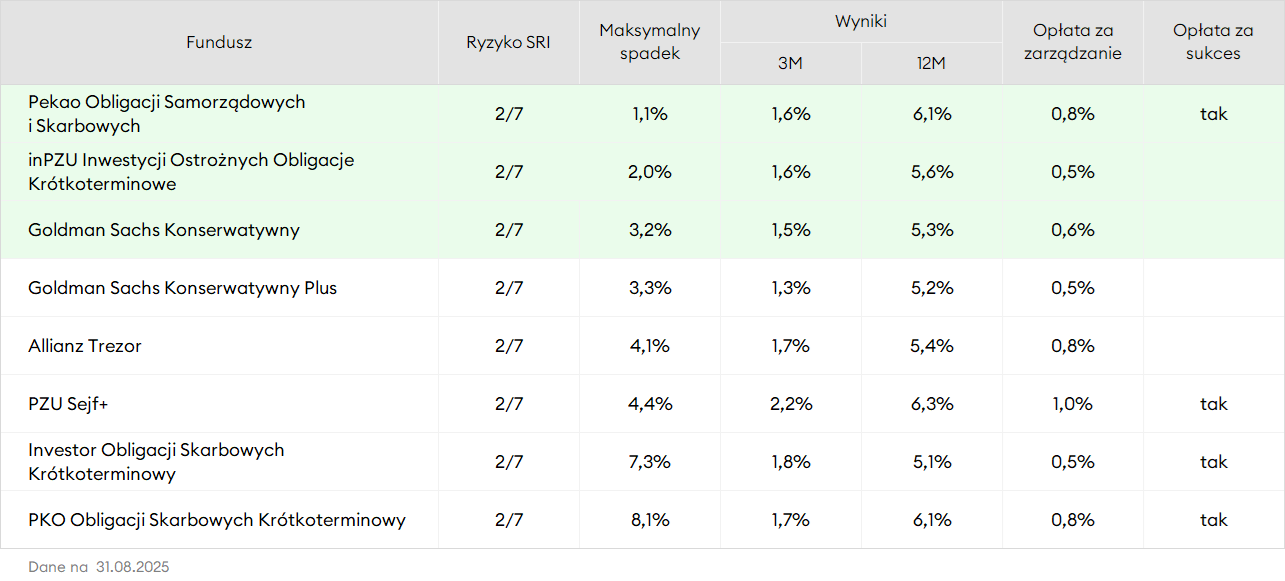
Task: Click the Maksymalny spadek column header
Action: [x=650, y=42]
